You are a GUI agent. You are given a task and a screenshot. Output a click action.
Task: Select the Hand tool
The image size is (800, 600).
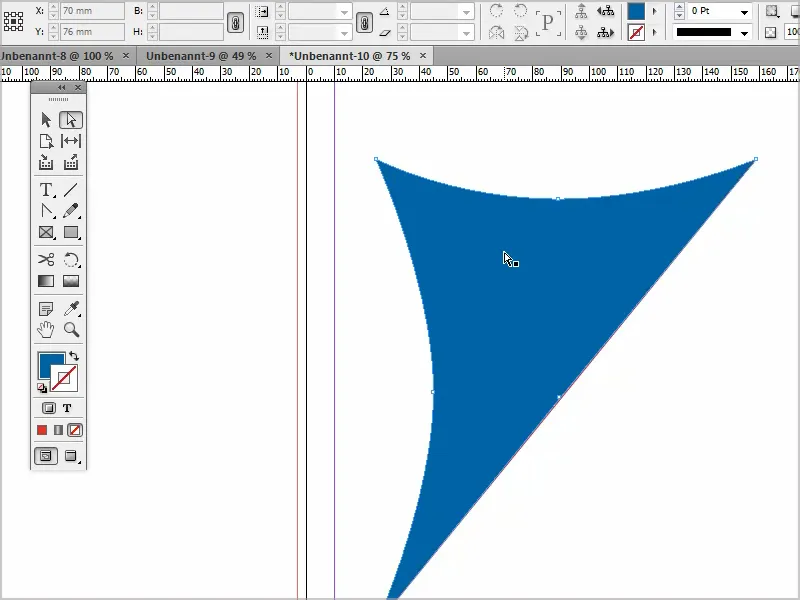coord(46,330)
